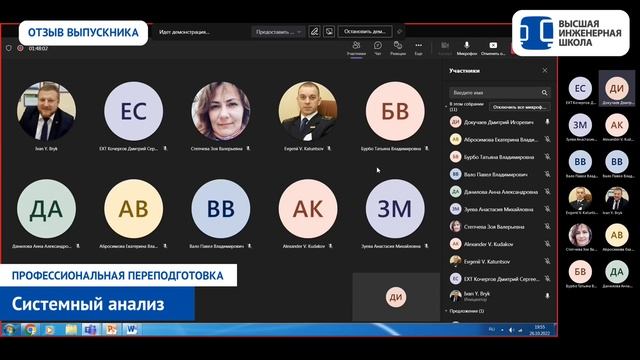The image size is (640, 360).
Task: Click the large AB avatar tile
Action: pos(133,209)
